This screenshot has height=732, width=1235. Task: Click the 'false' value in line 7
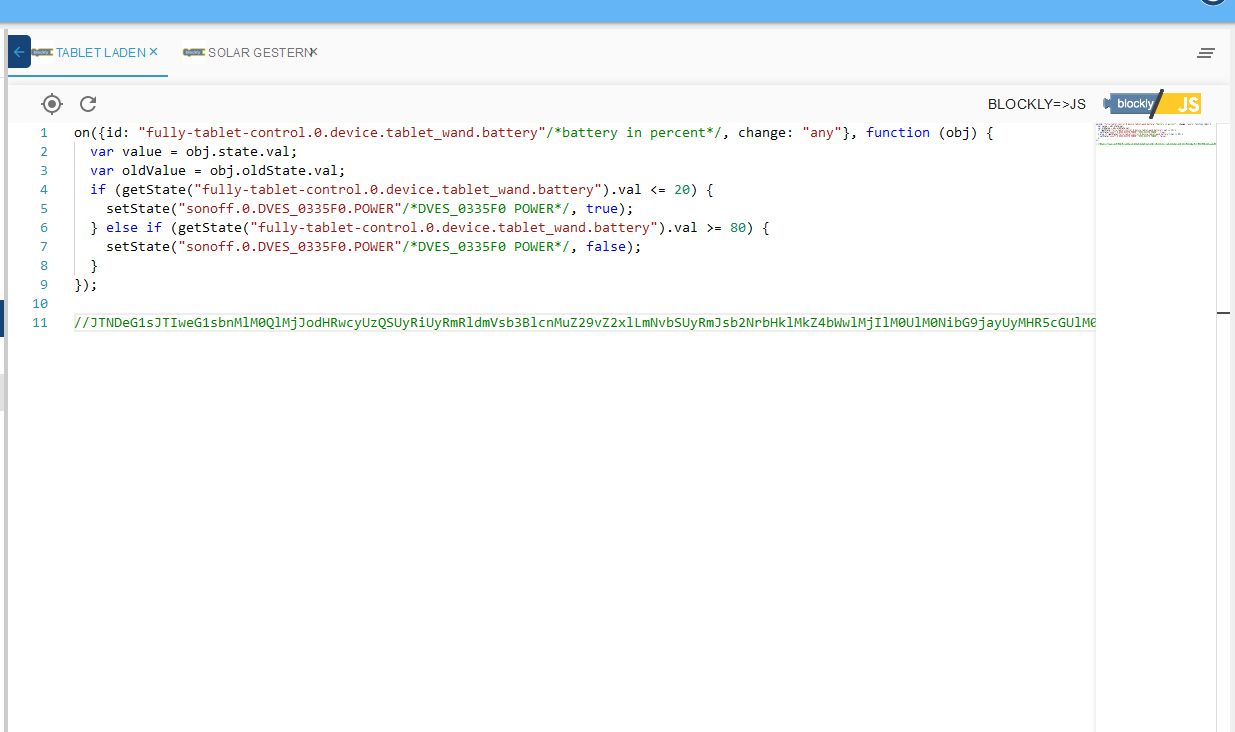click(x=606, y=247)
